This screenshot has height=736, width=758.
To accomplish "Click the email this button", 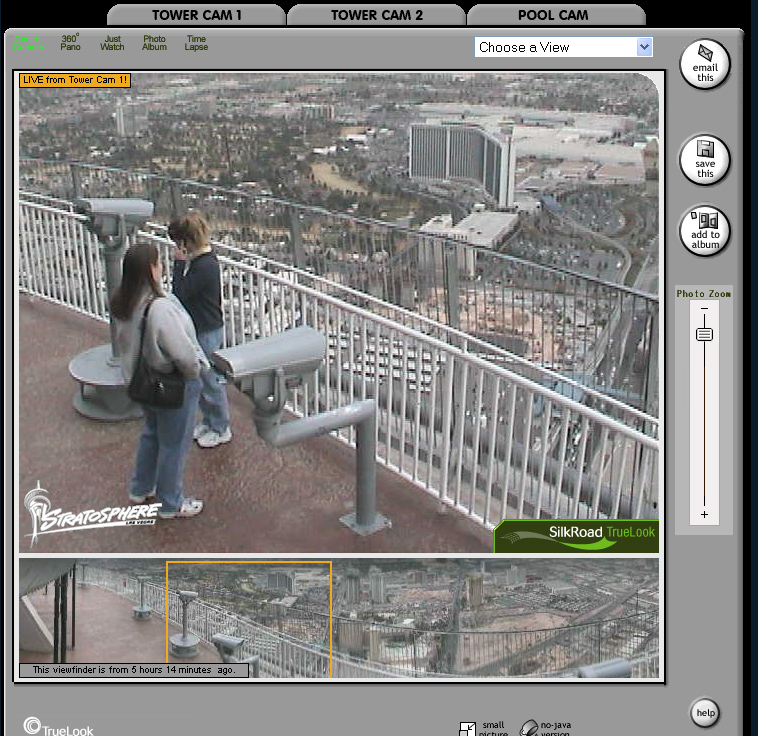I will click(x=705, y=64).
